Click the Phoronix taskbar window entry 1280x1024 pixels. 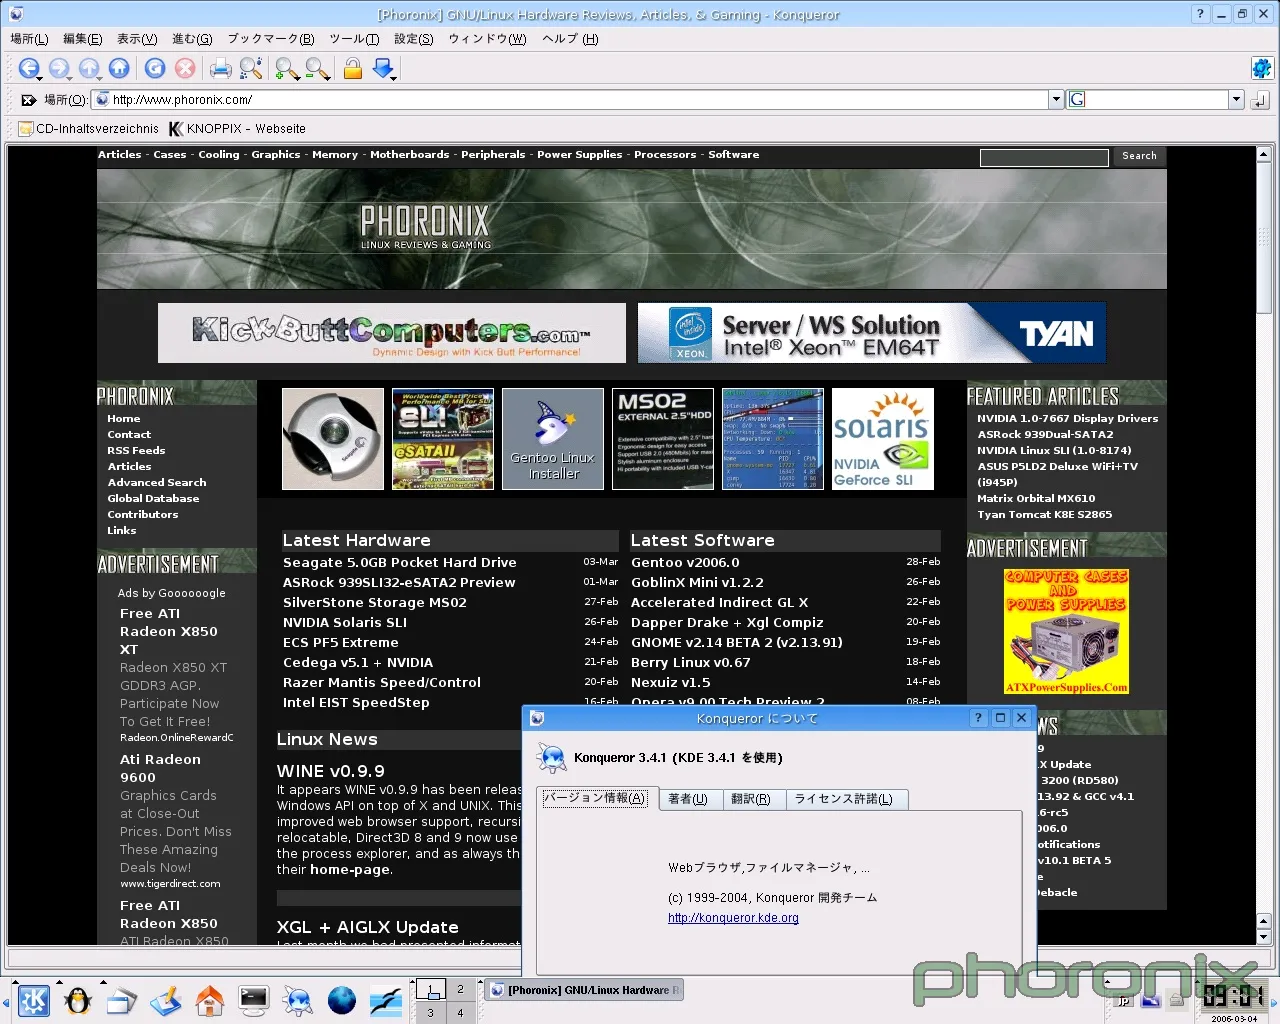pyautogui.click(x=585, y=990)
